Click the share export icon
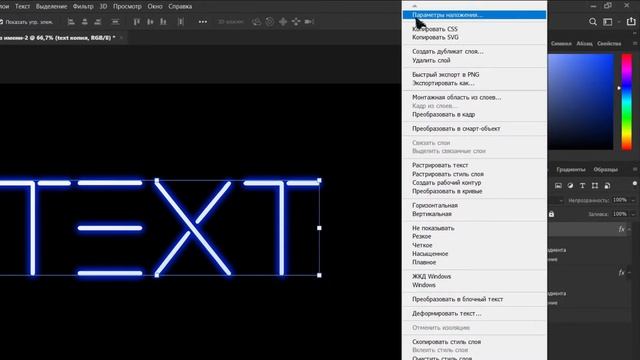Viewport: 640px width, 360px height. pyautogui.click(x=631, y=21)
